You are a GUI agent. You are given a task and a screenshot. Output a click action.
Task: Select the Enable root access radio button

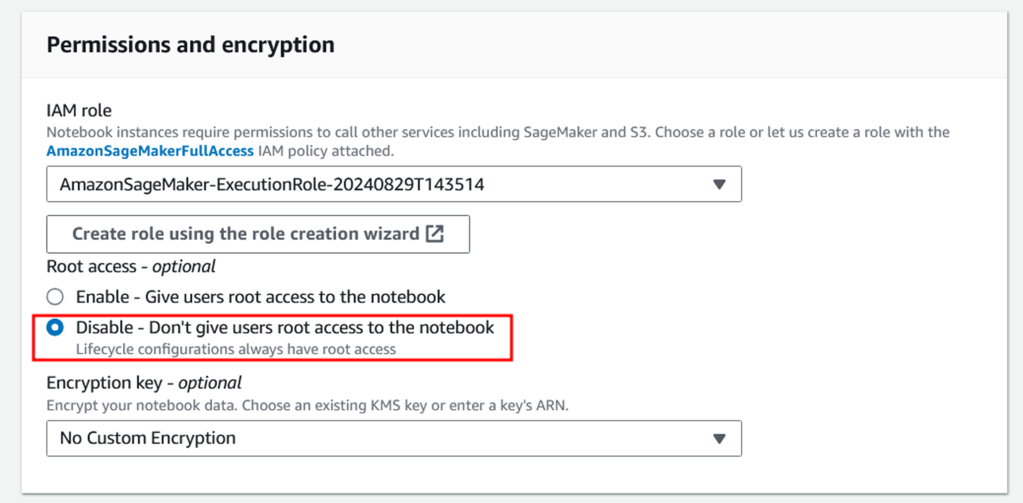coord(56,297)
